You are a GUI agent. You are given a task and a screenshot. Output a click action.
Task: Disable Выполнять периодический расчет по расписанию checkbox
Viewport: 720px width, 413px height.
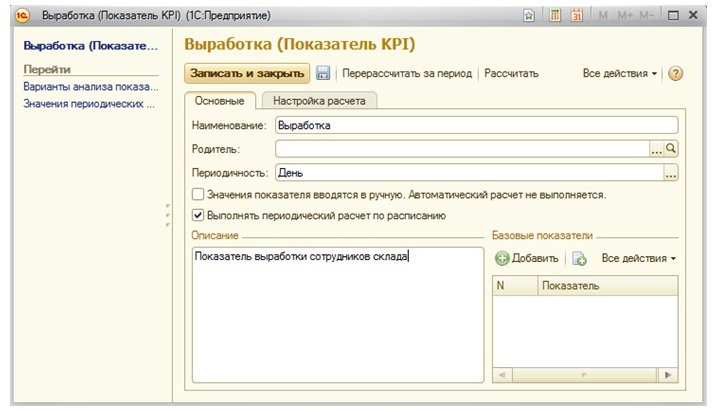[x=198, y=215]
